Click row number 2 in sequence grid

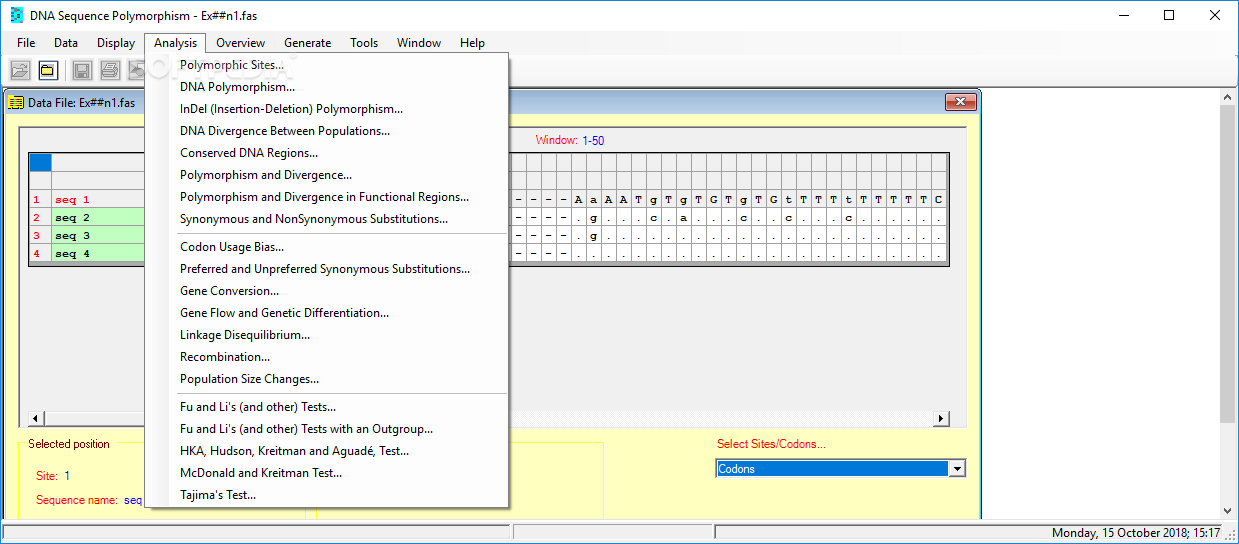tap(40, 218)
